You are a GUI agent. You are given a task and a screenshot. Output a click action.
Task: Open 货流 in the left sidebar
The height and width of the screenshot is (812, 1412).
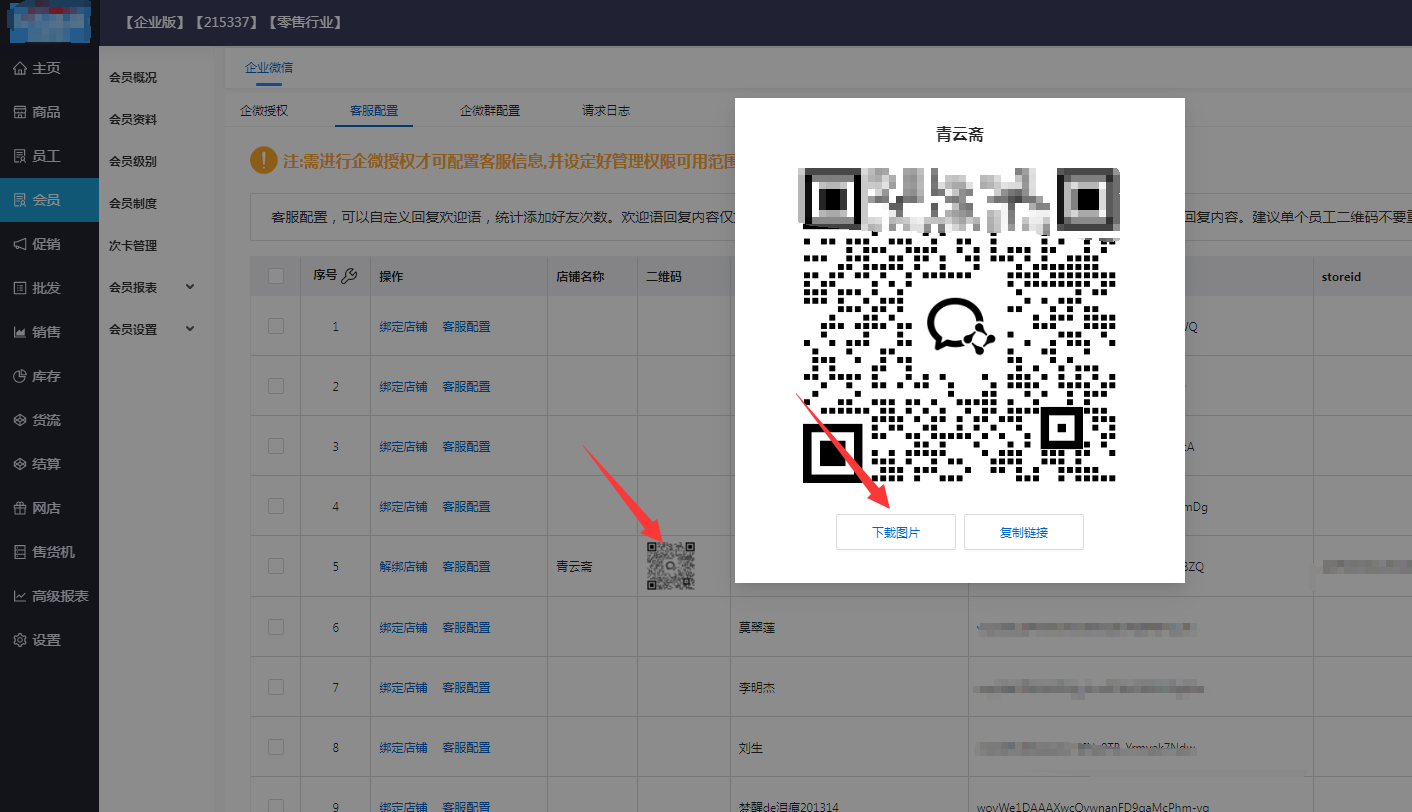48,420
